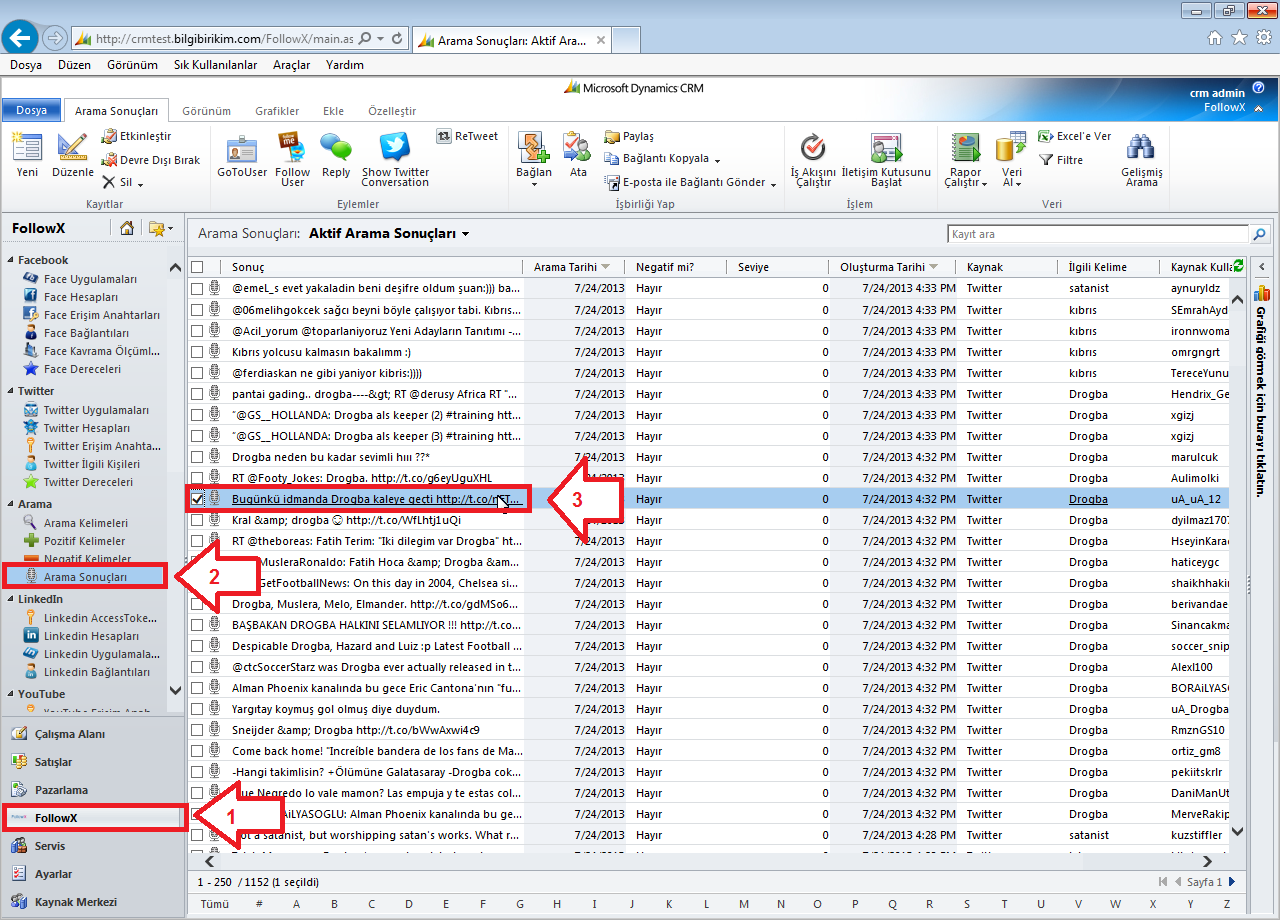This screenshot has width=1280, height=920.
Task: Click the green refresh icon in grid header
Action: (1239, 266)
